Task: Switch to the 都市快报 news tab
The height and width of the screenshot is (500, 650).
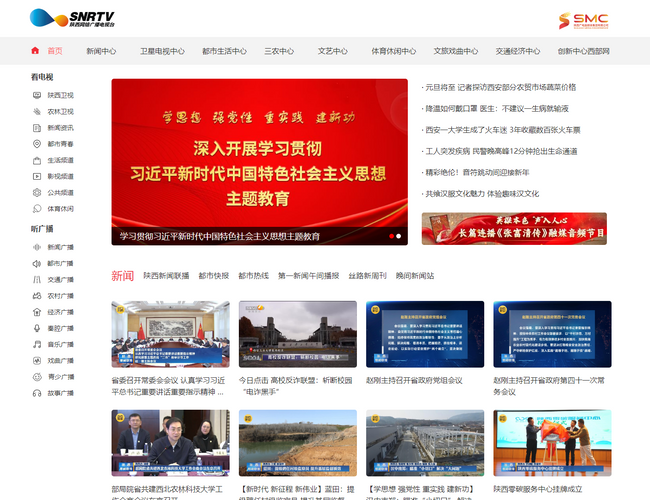Action: 213,276
